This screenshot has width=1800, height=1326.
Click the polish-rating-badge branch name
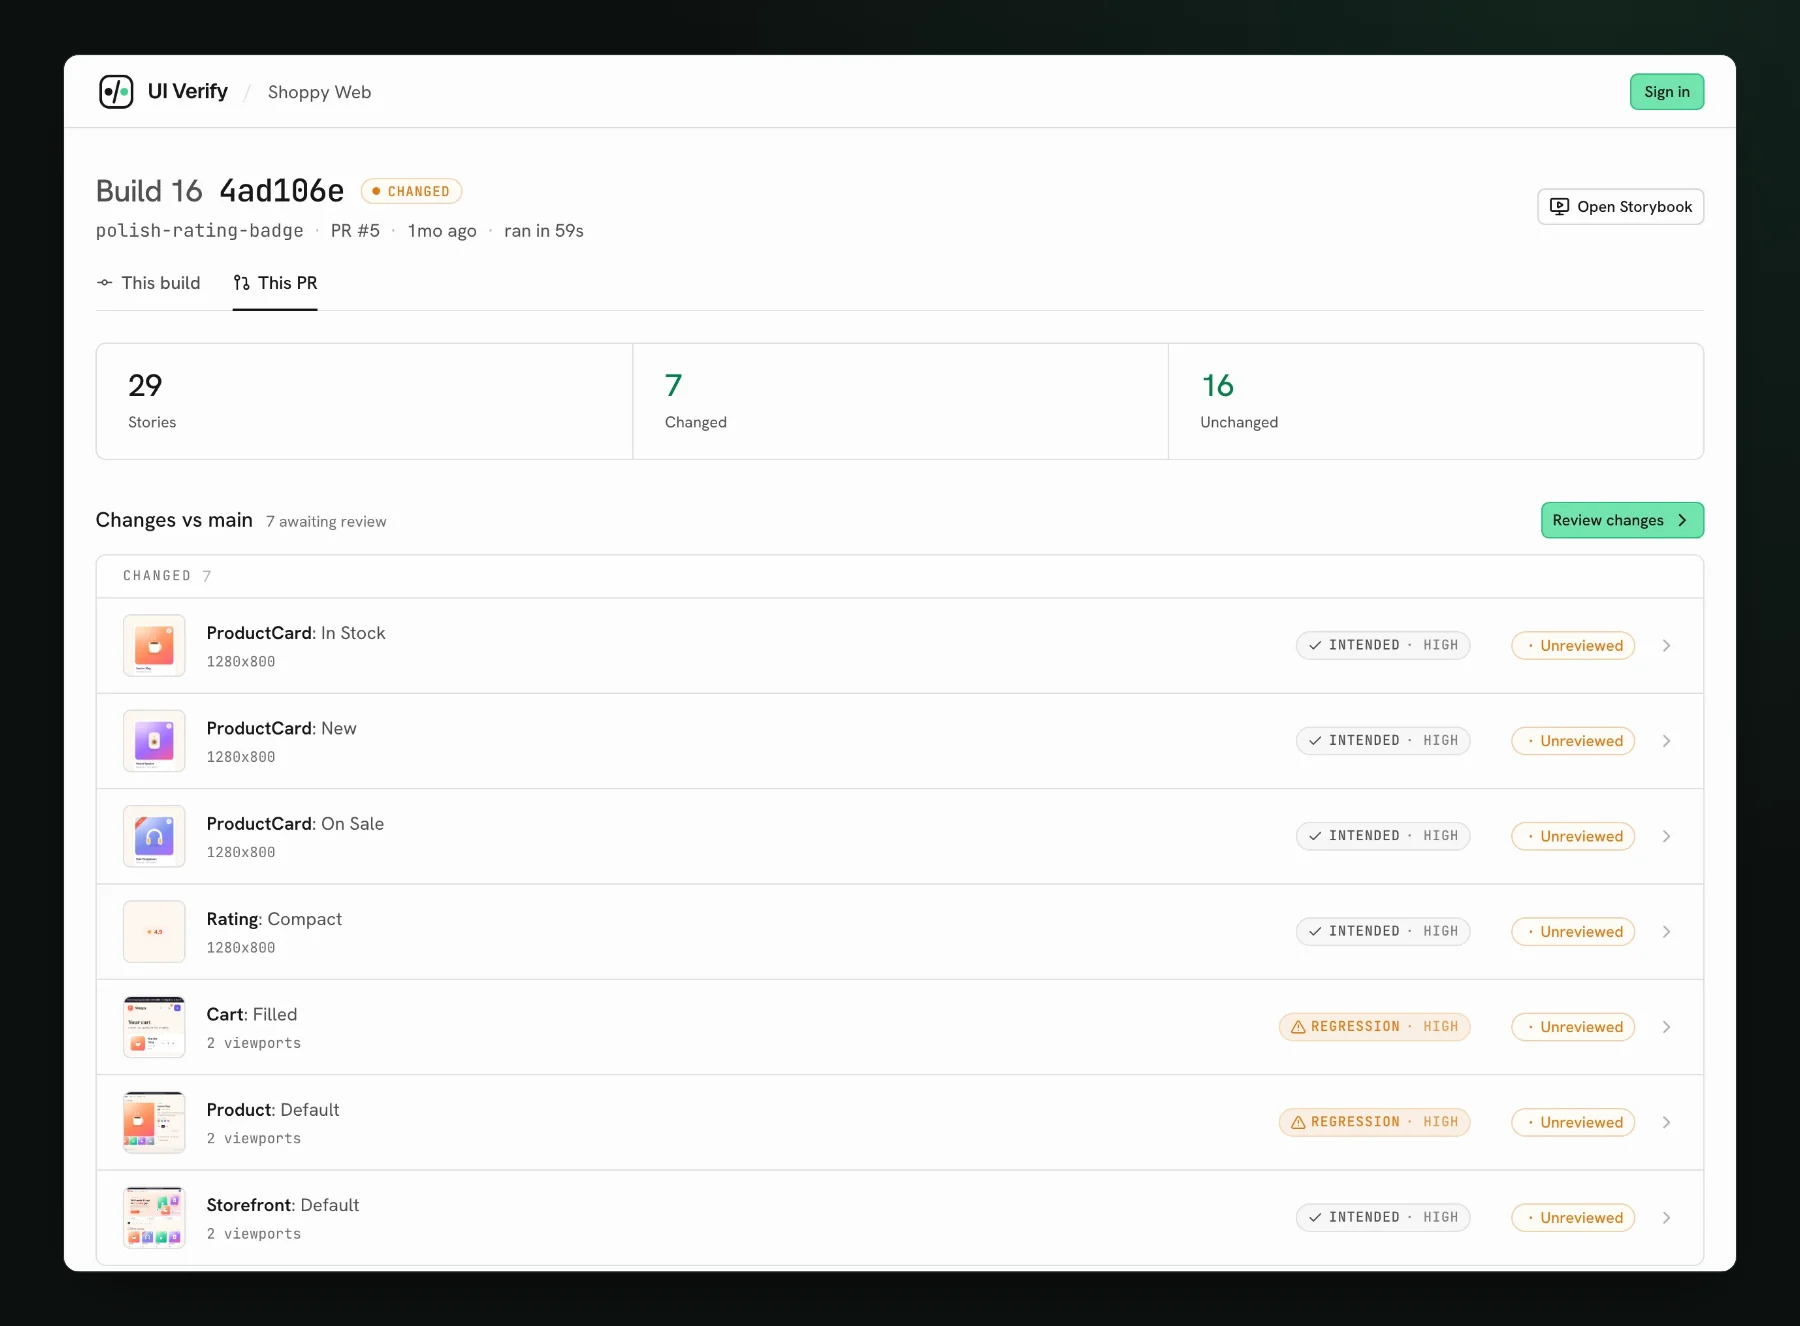pyautogui.click(x=200, y=231)
